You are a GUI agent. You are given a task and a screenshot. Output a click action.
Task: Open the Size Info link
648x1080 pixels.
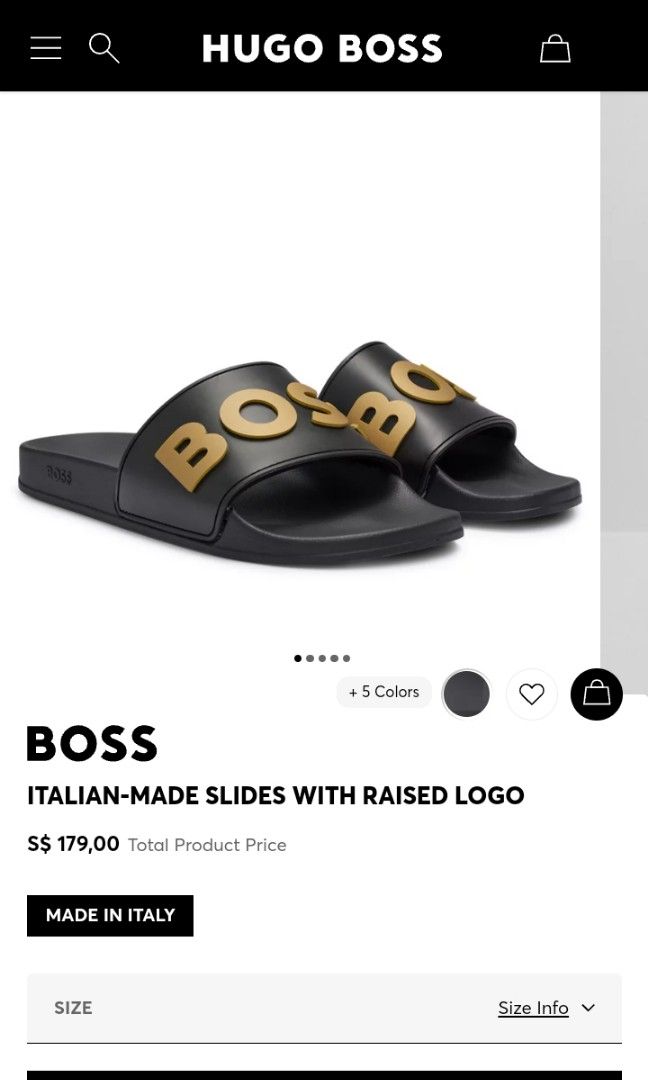tap(533, 1008)
